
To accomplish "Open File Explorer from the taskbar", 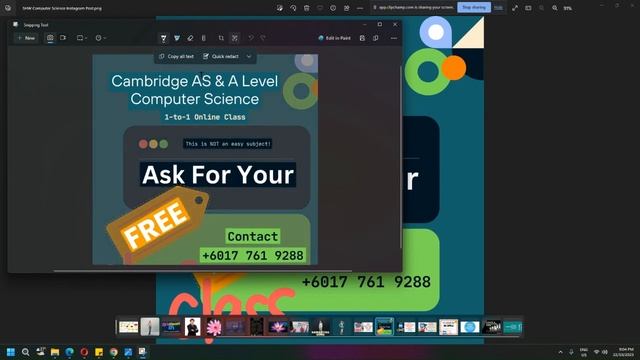I will (x=55, y=352).
